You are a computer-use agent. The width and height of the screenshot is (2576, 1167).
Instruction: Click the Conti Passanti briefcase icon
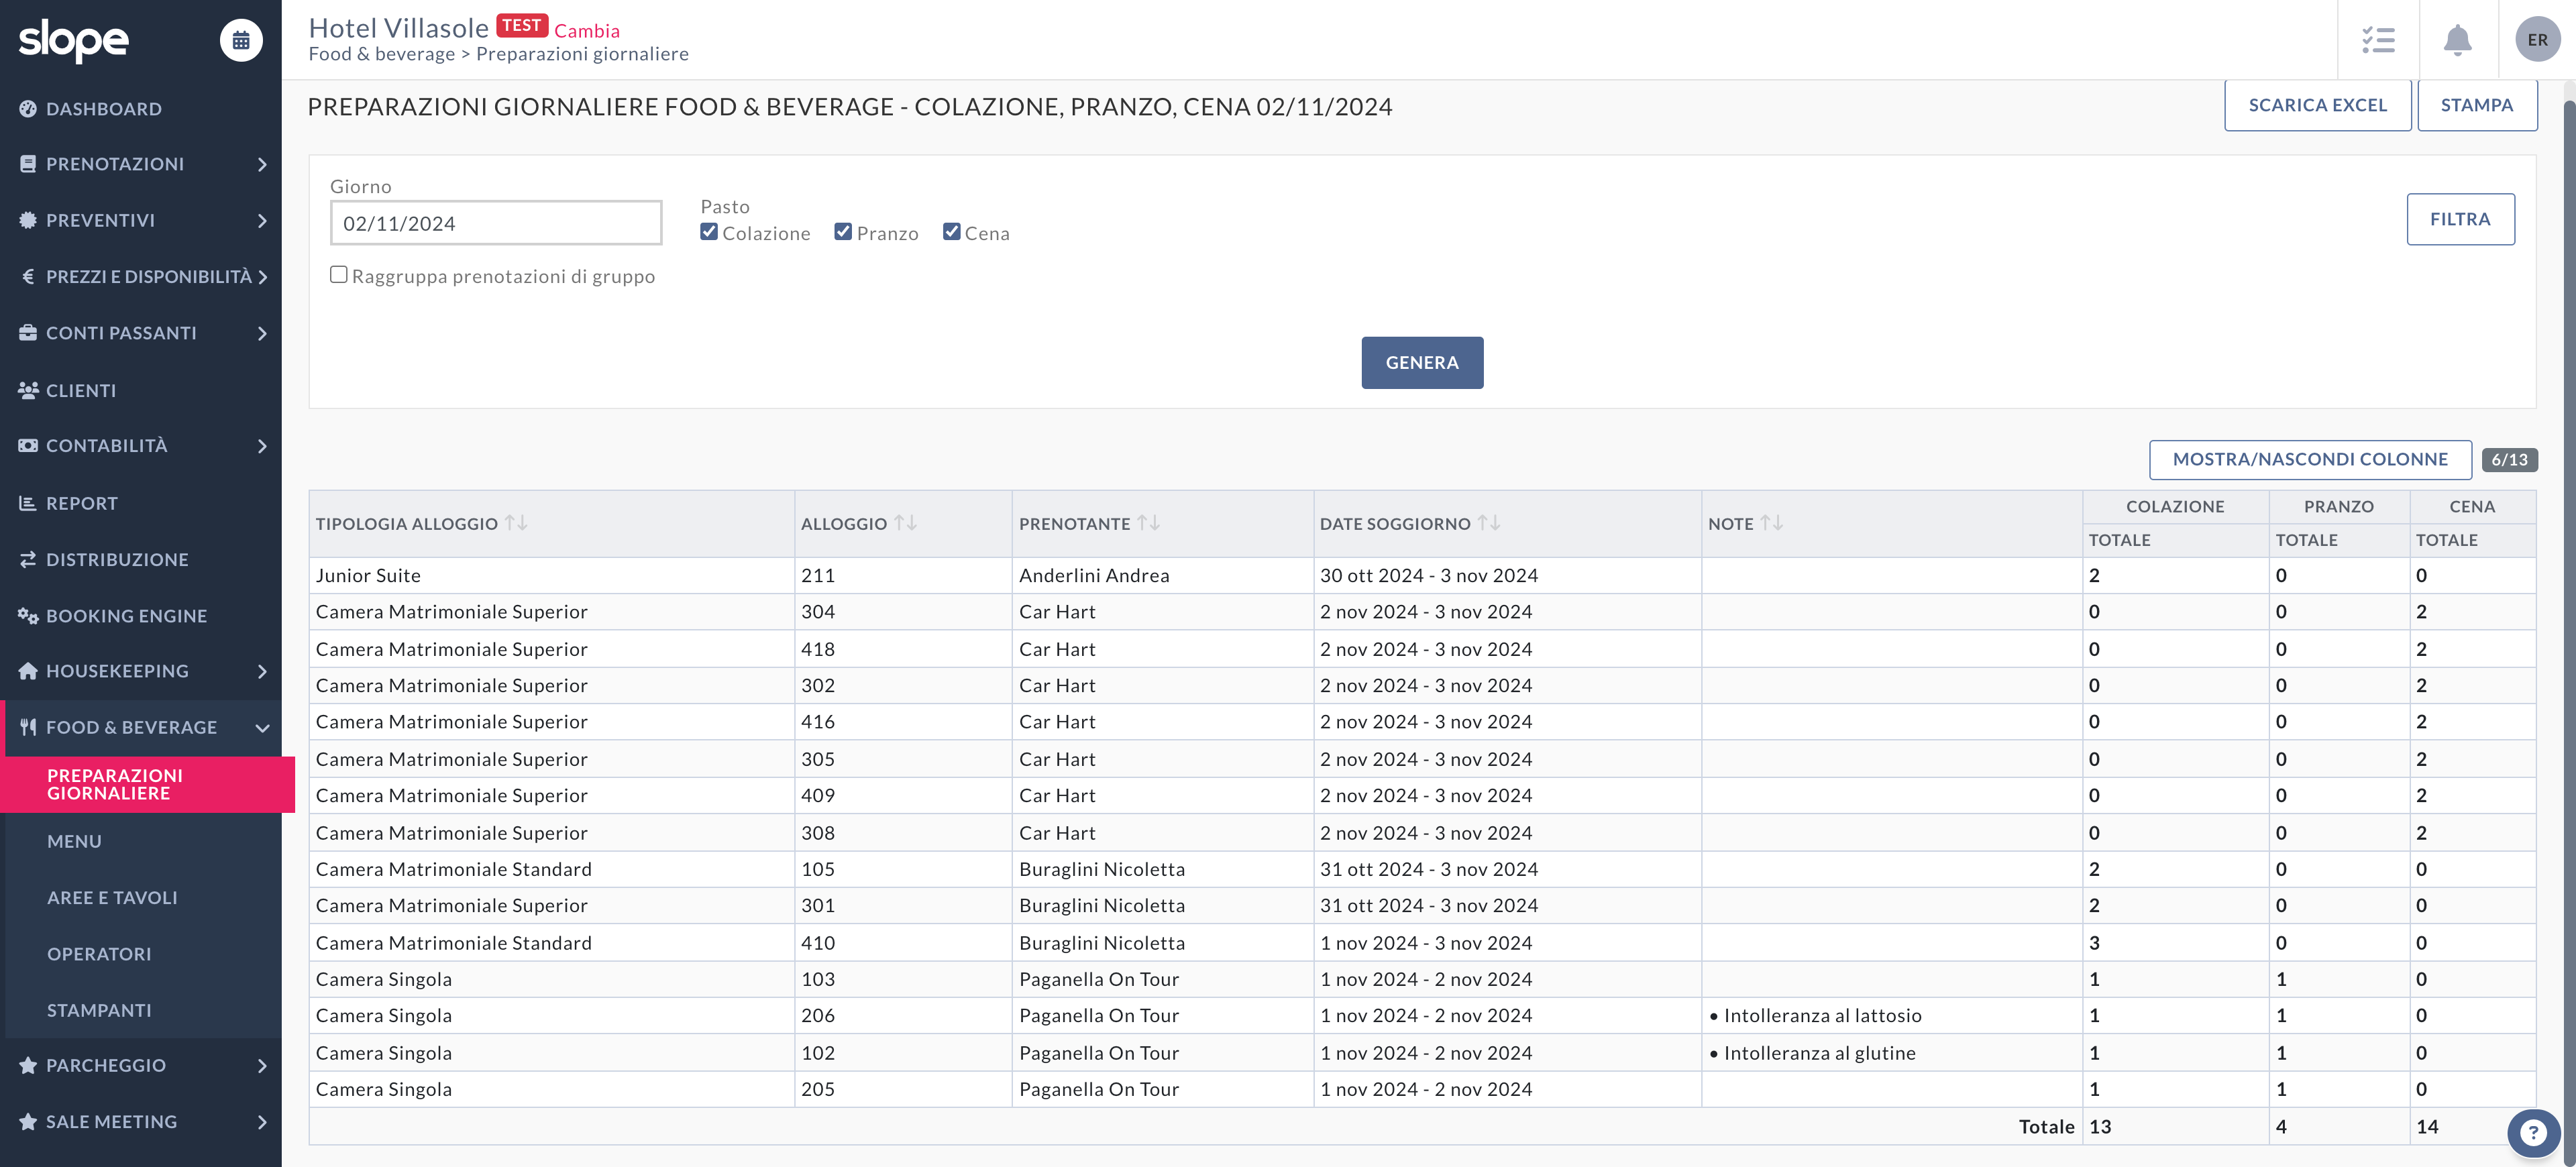click(28, 333)
